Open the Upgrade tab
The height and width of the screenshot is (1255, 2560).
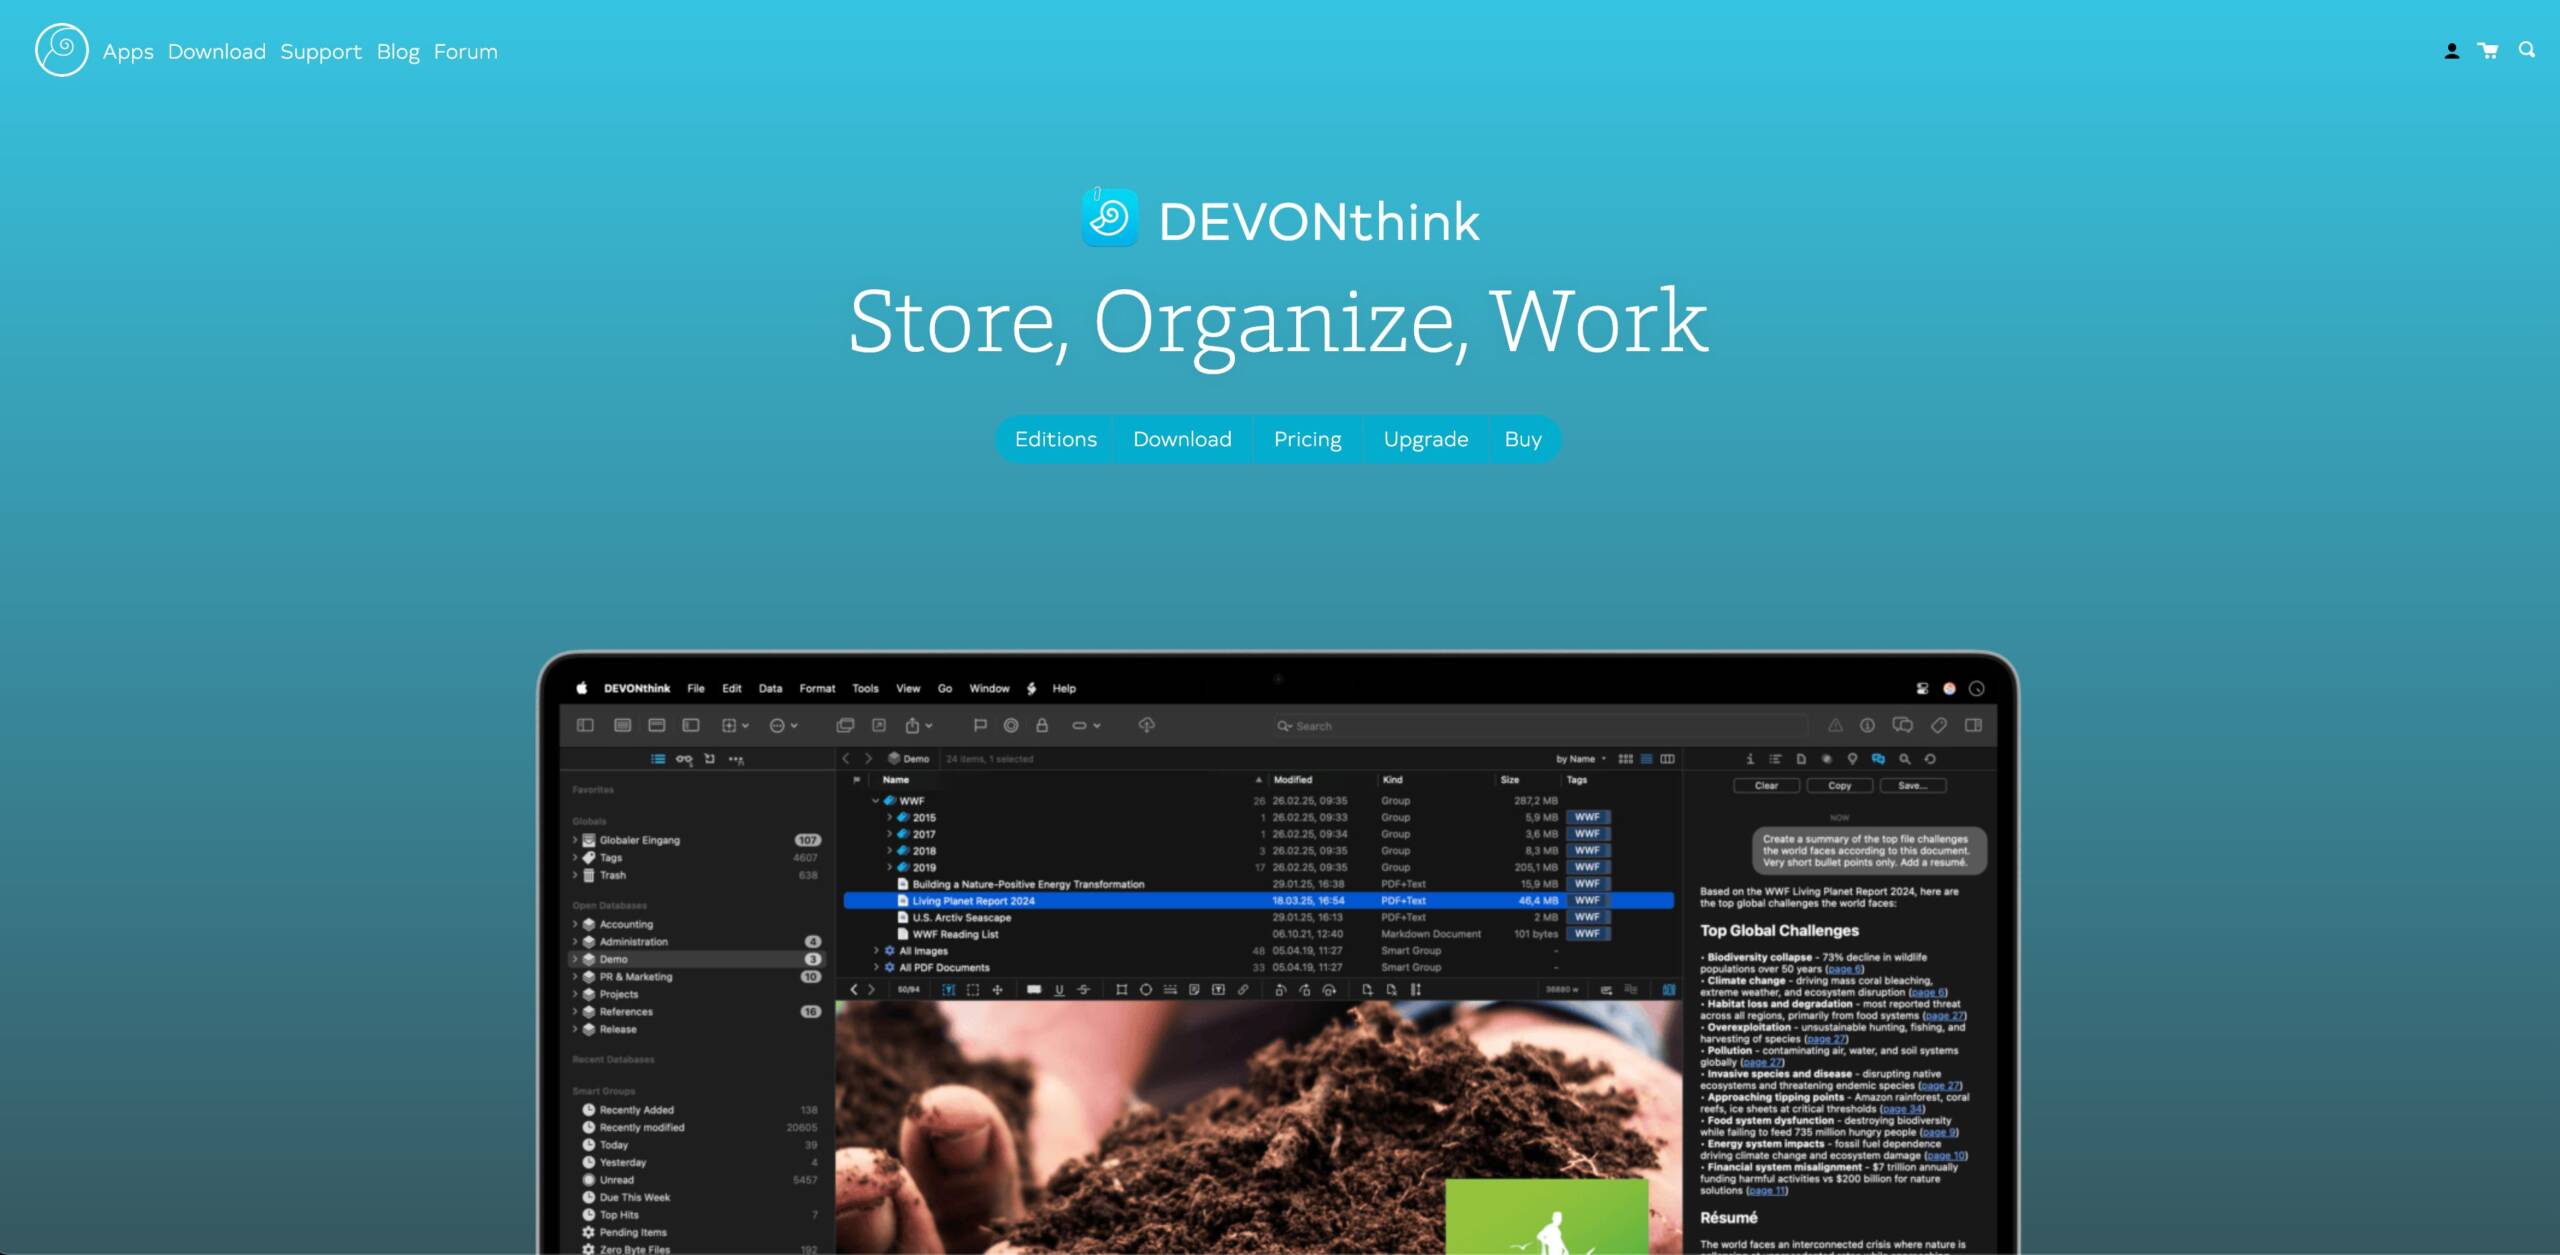pos(1426,439)
